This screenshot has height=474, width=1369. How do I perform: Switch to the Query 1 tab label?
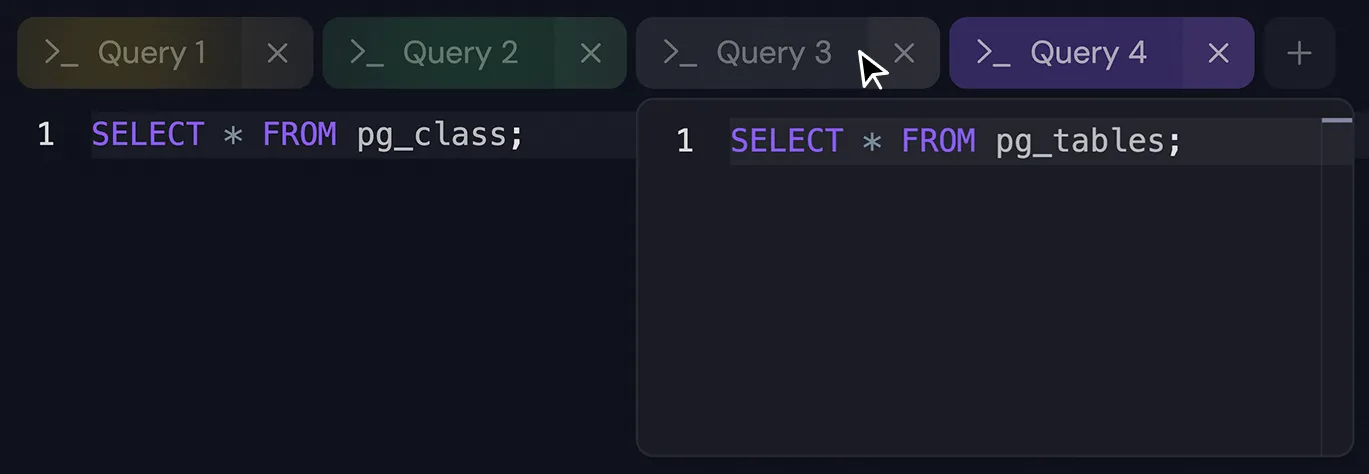(x=151, y=54)
